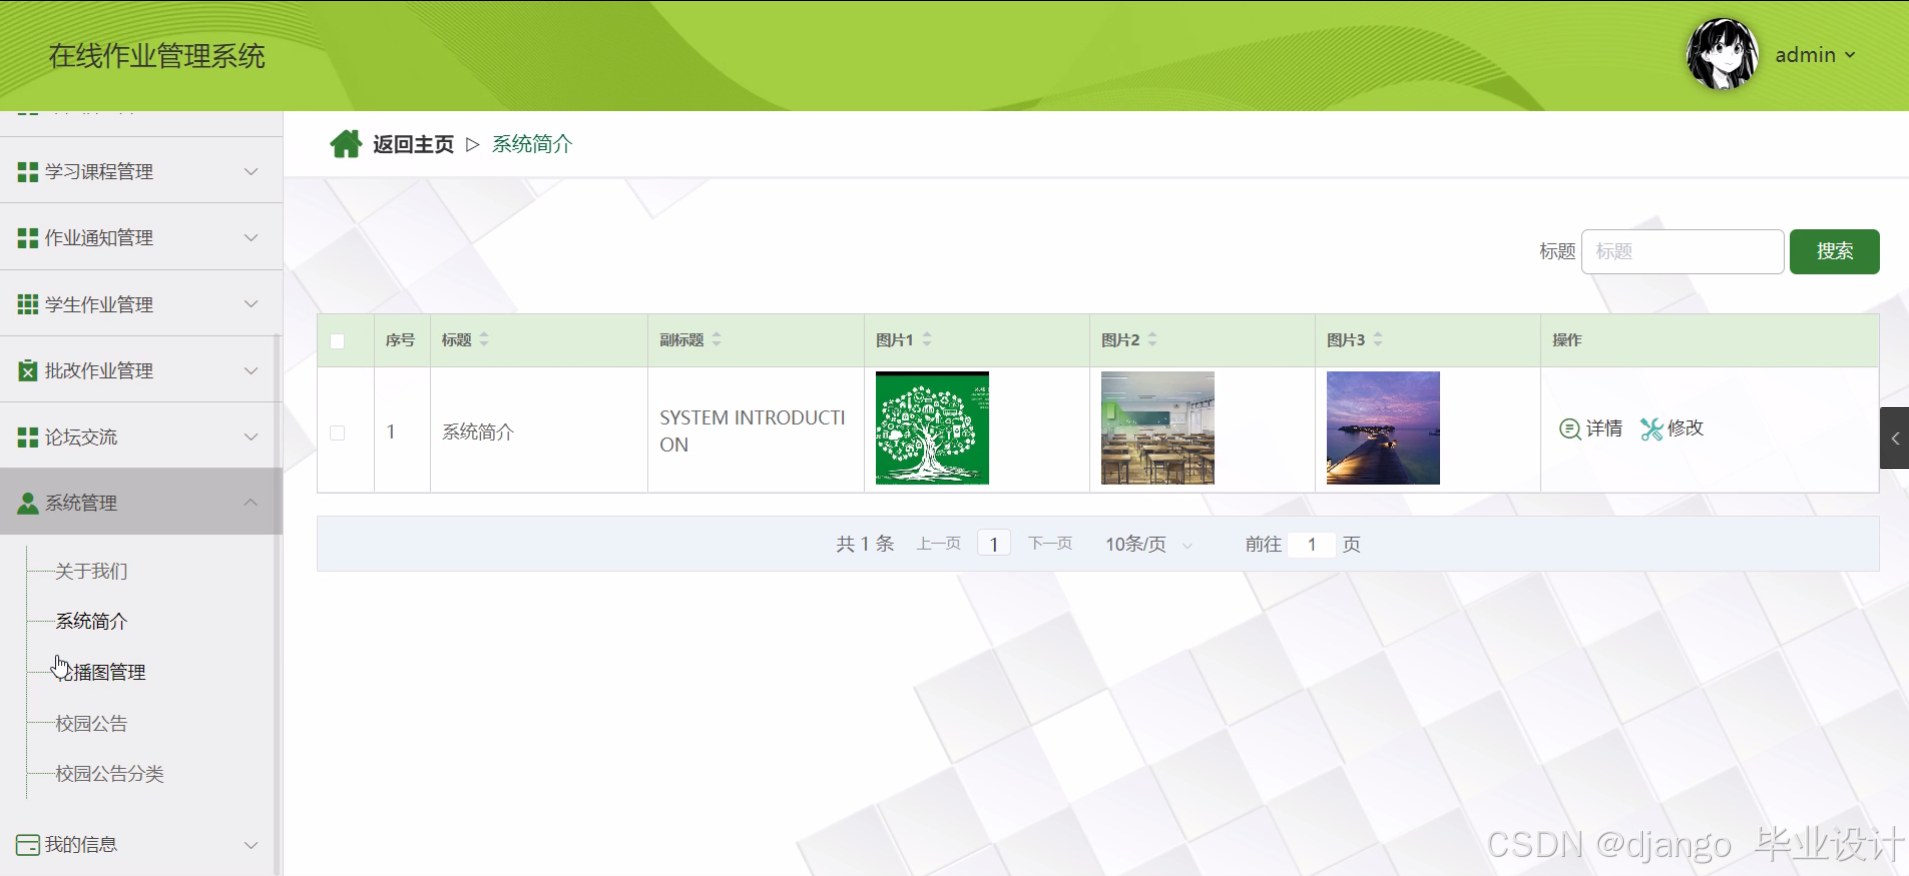Open the classroom thumbnail 图片2
Screen dimensions: 1909x876
(1157, 428)
